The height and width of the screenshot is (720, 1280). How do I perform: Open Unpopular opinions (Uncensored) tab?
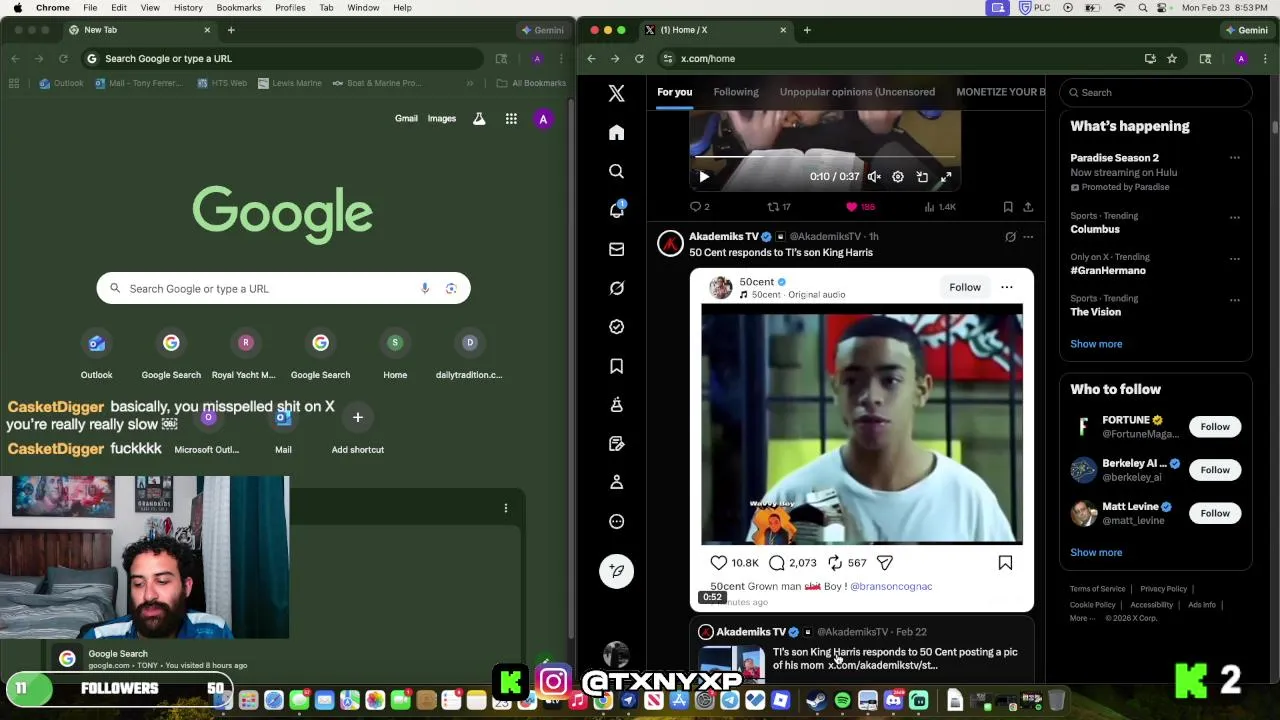pos(857,92)
